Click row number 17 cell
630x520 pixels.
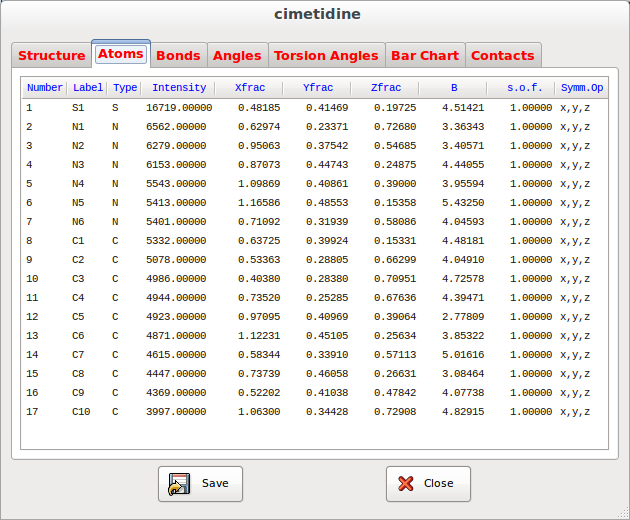pyautogui.click(x=32, y=411)
